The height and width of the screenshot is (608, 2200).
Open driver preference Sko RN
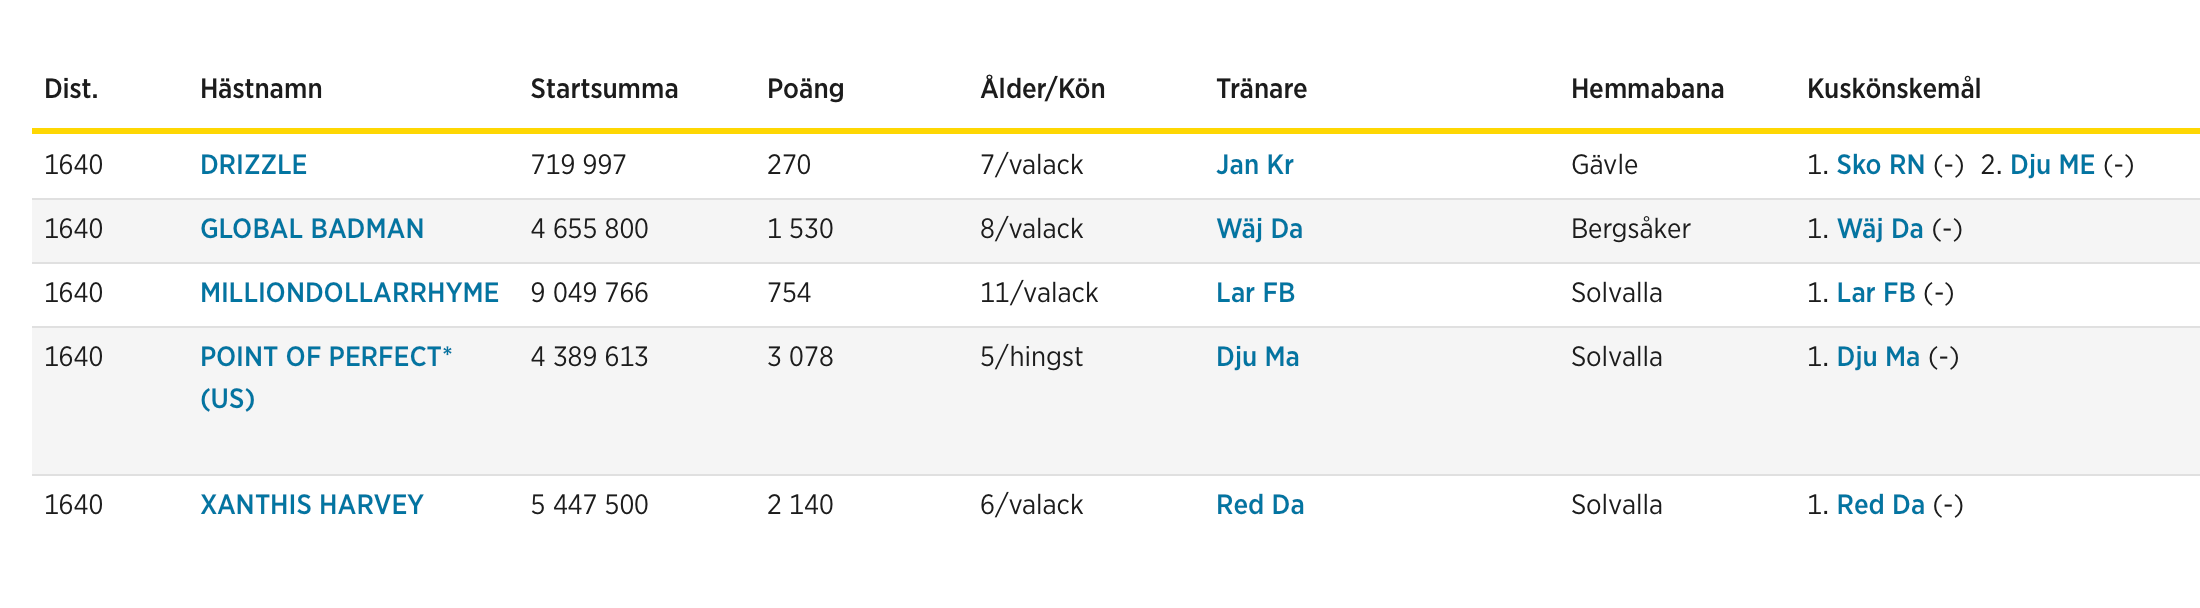pos(1880,165)
